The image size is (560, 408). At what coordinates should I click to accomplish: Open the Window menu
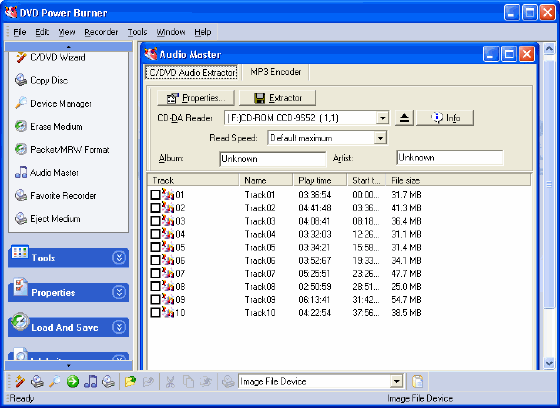171,32
